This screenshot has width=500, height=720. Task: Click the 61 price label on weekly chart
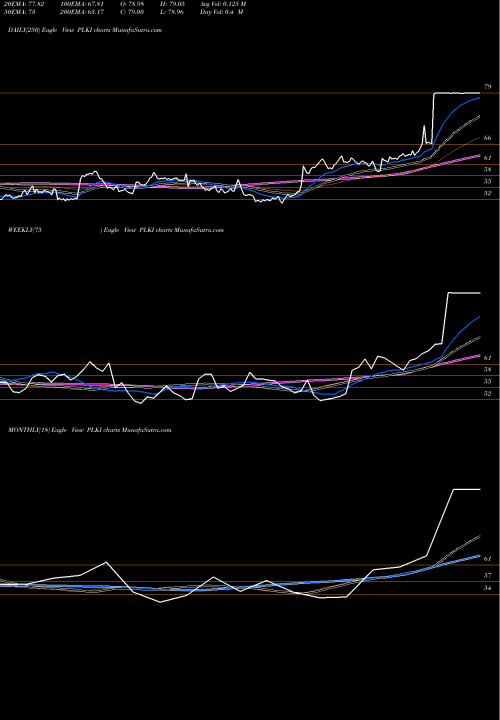pyautogui.click(x=488, y=358)
